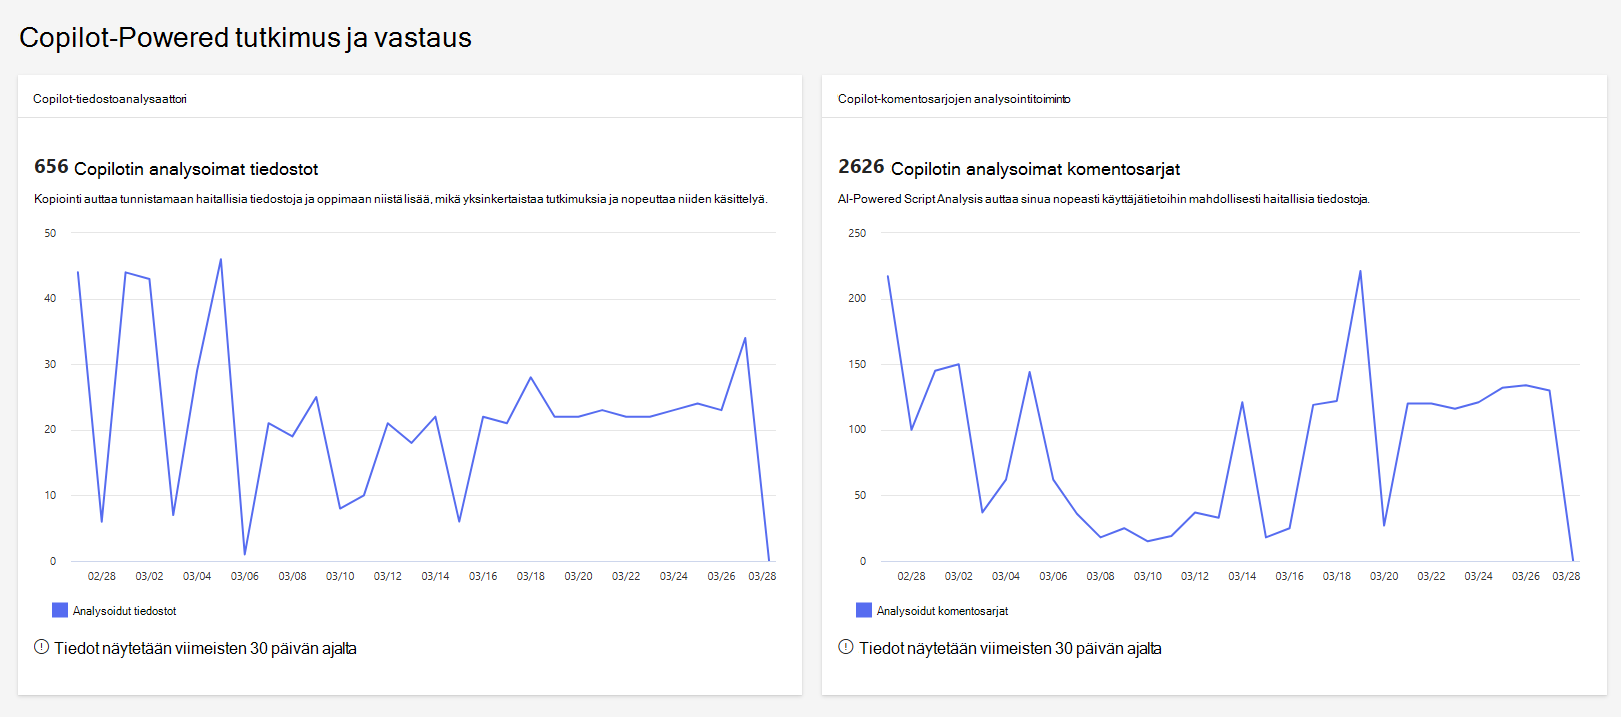The height and width of the screenshot is (717, 1621).
Task: Click info icon under script analysis chart
Action: (x=846, y=647)
